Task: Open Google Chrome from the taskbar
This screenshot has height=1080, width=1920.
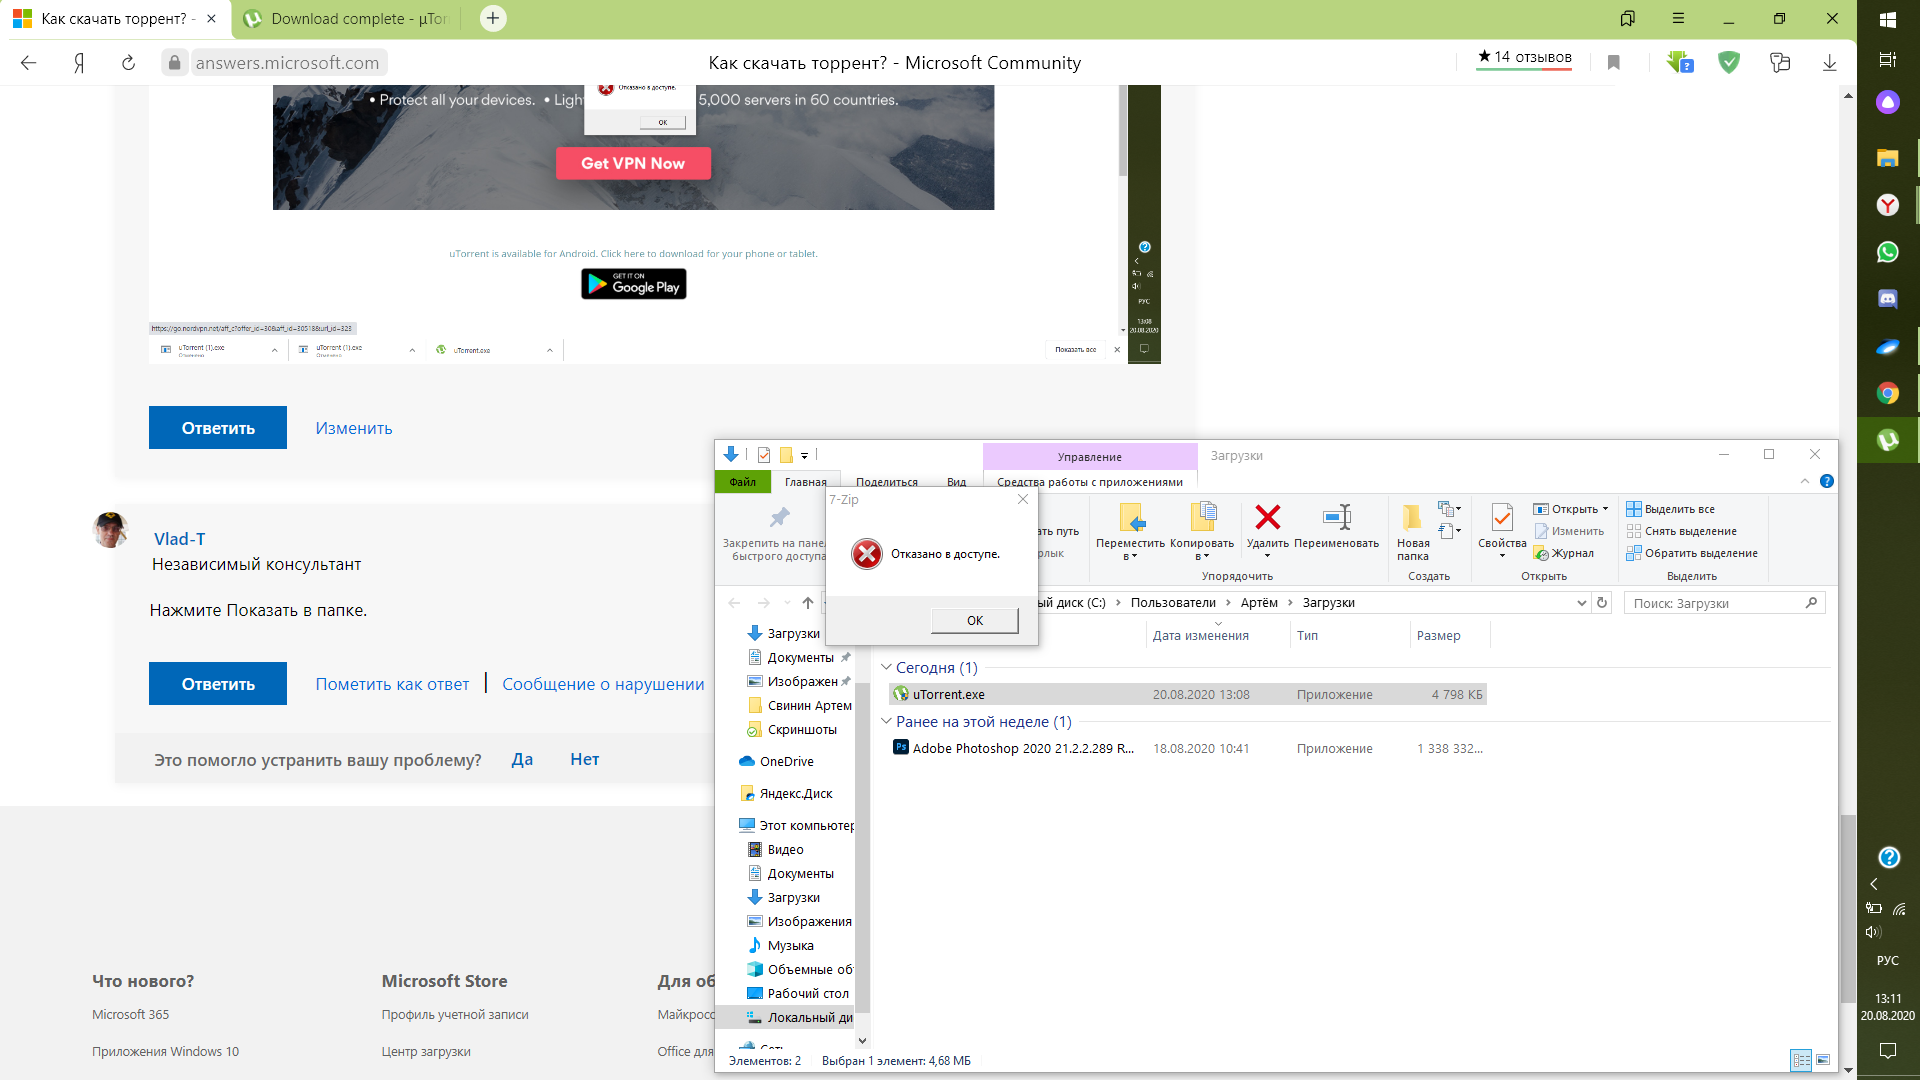Action: pos(1887,393)
